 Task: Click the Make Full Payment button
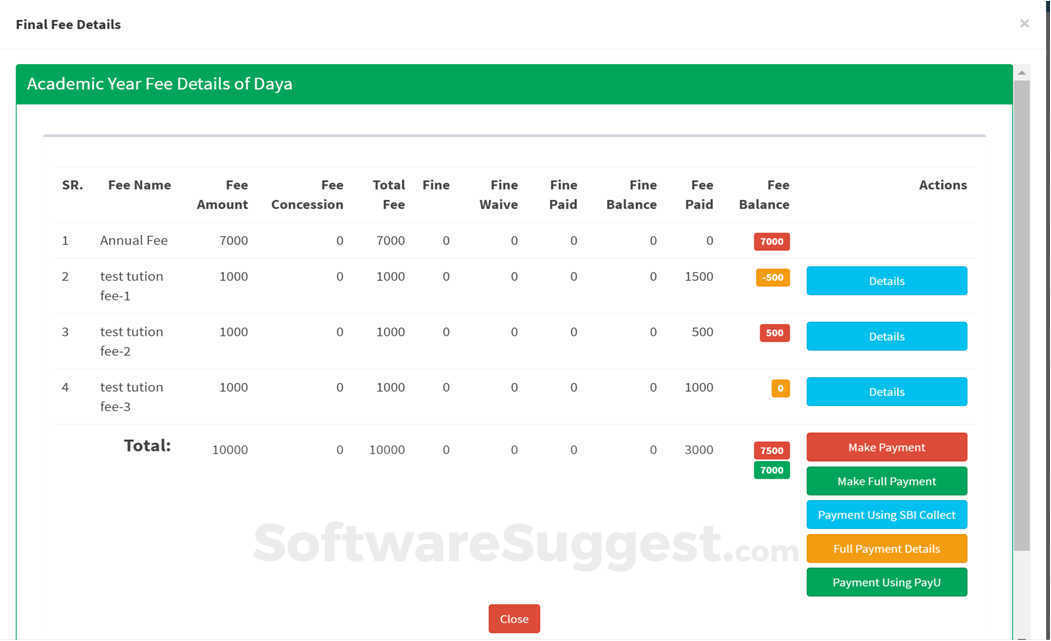coord(886,480)
